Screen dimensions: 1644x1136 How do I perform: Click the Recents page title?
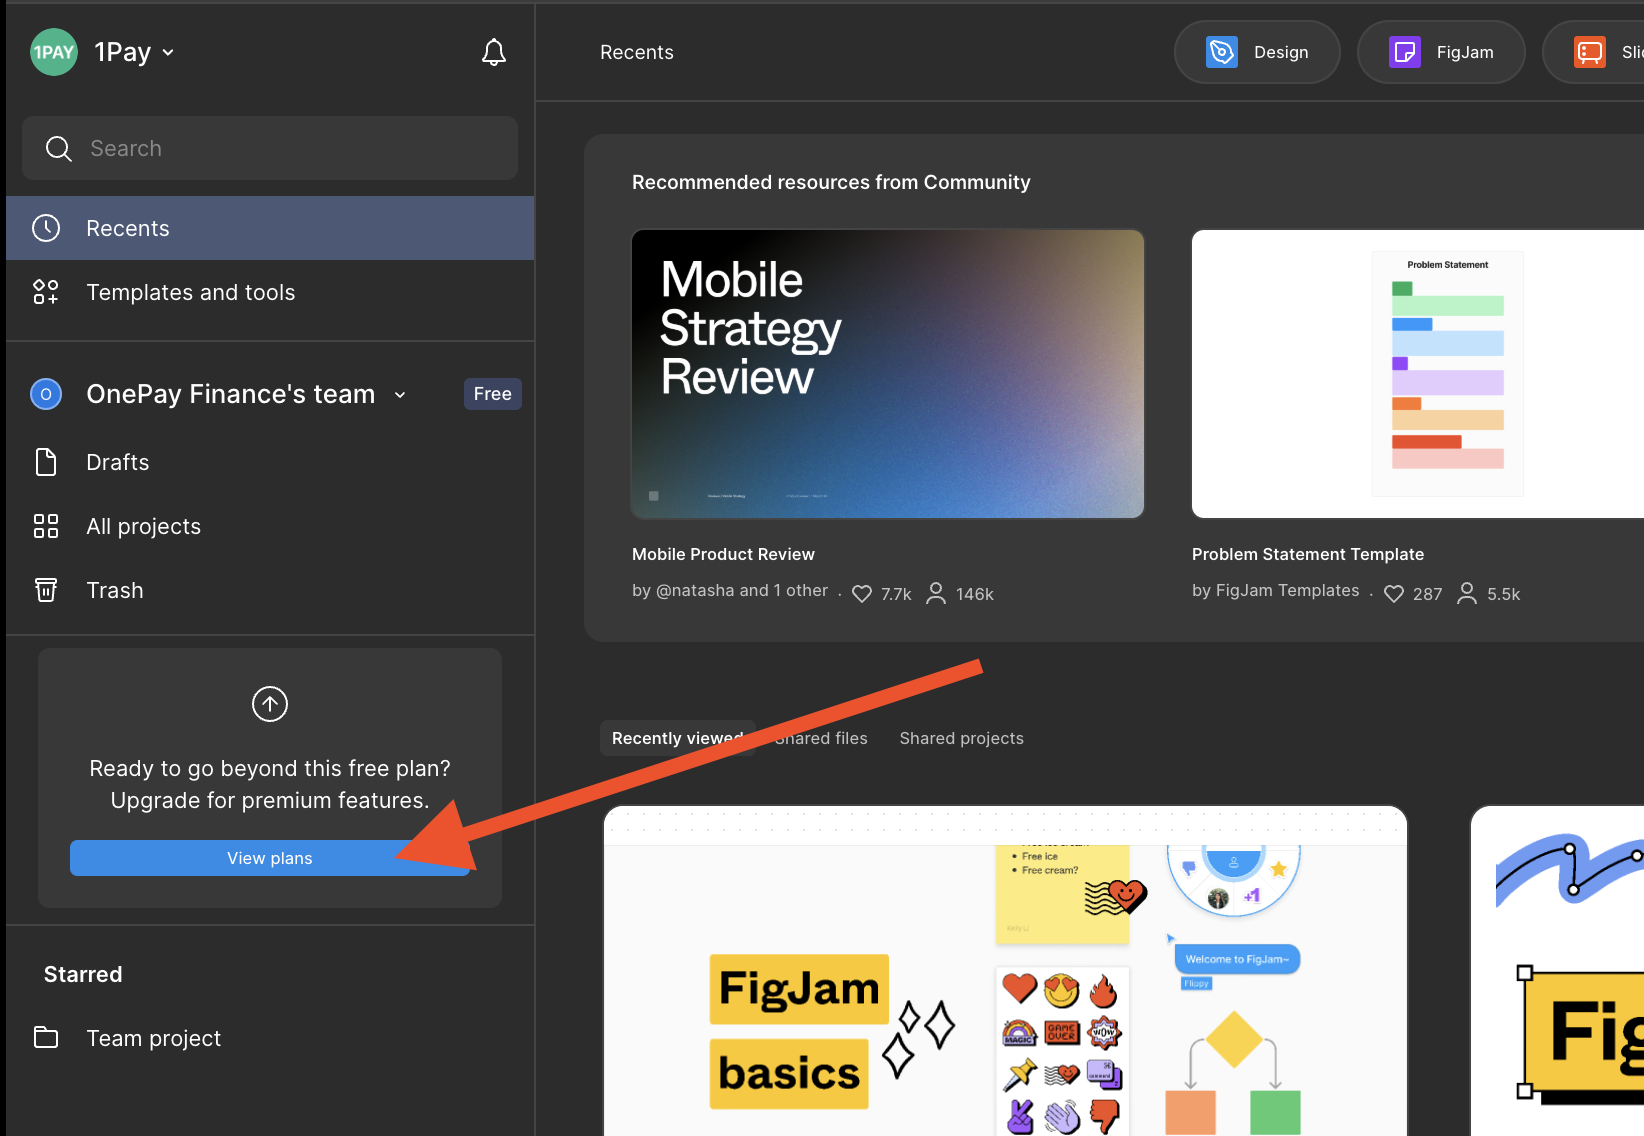point(637,52)
